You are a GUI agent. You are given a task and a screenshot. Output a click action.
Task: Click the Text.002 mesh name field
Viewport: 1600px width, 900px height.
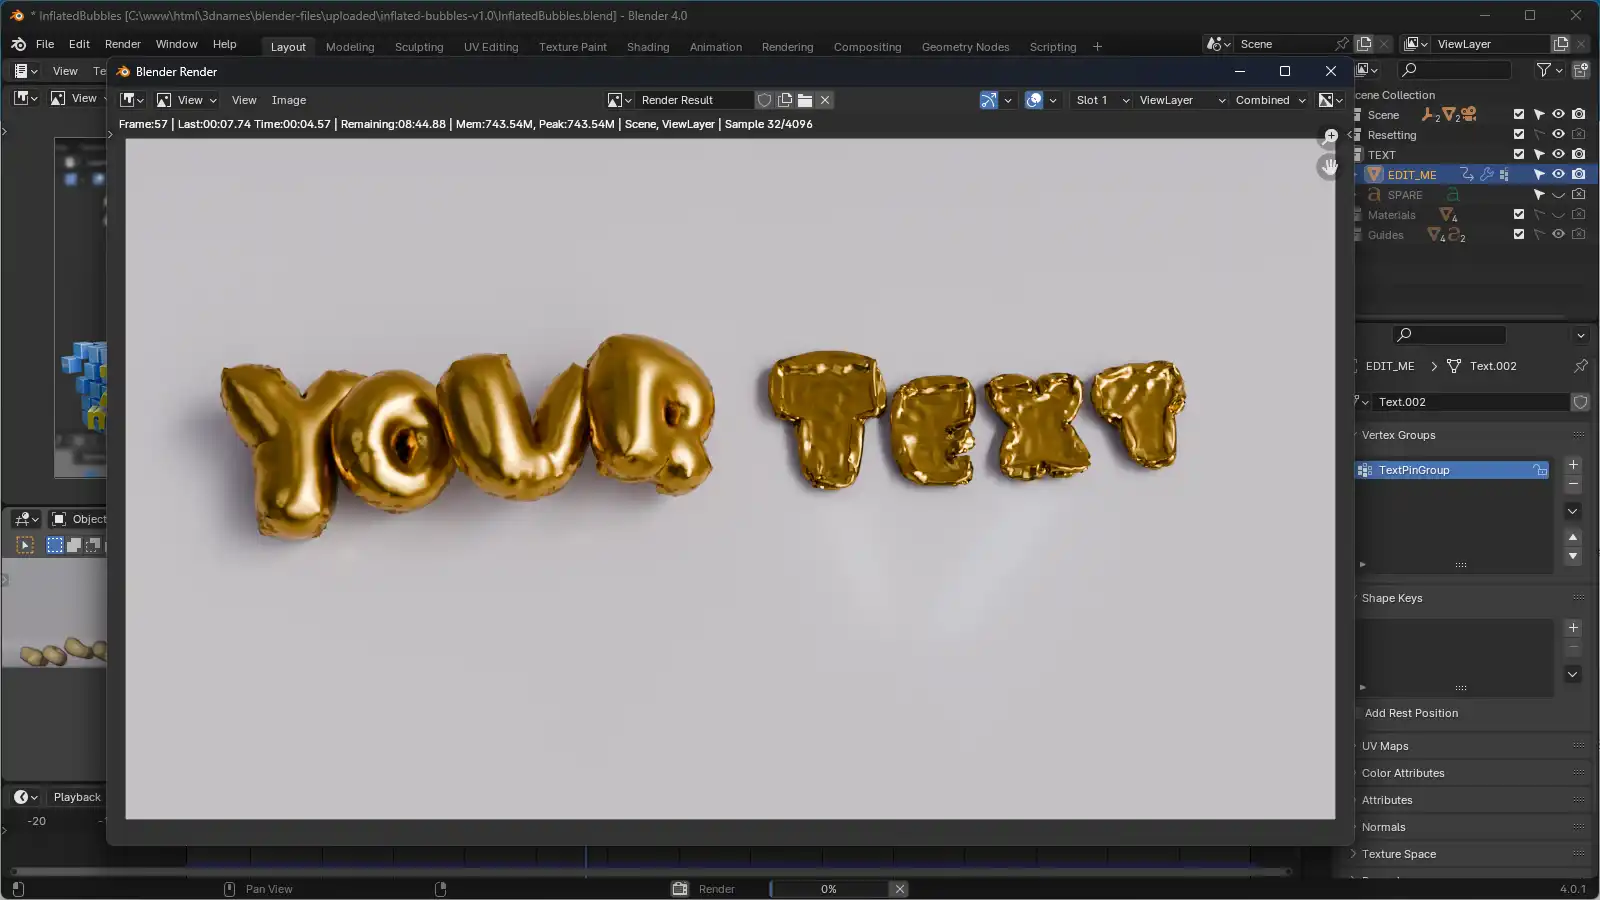1471,402
